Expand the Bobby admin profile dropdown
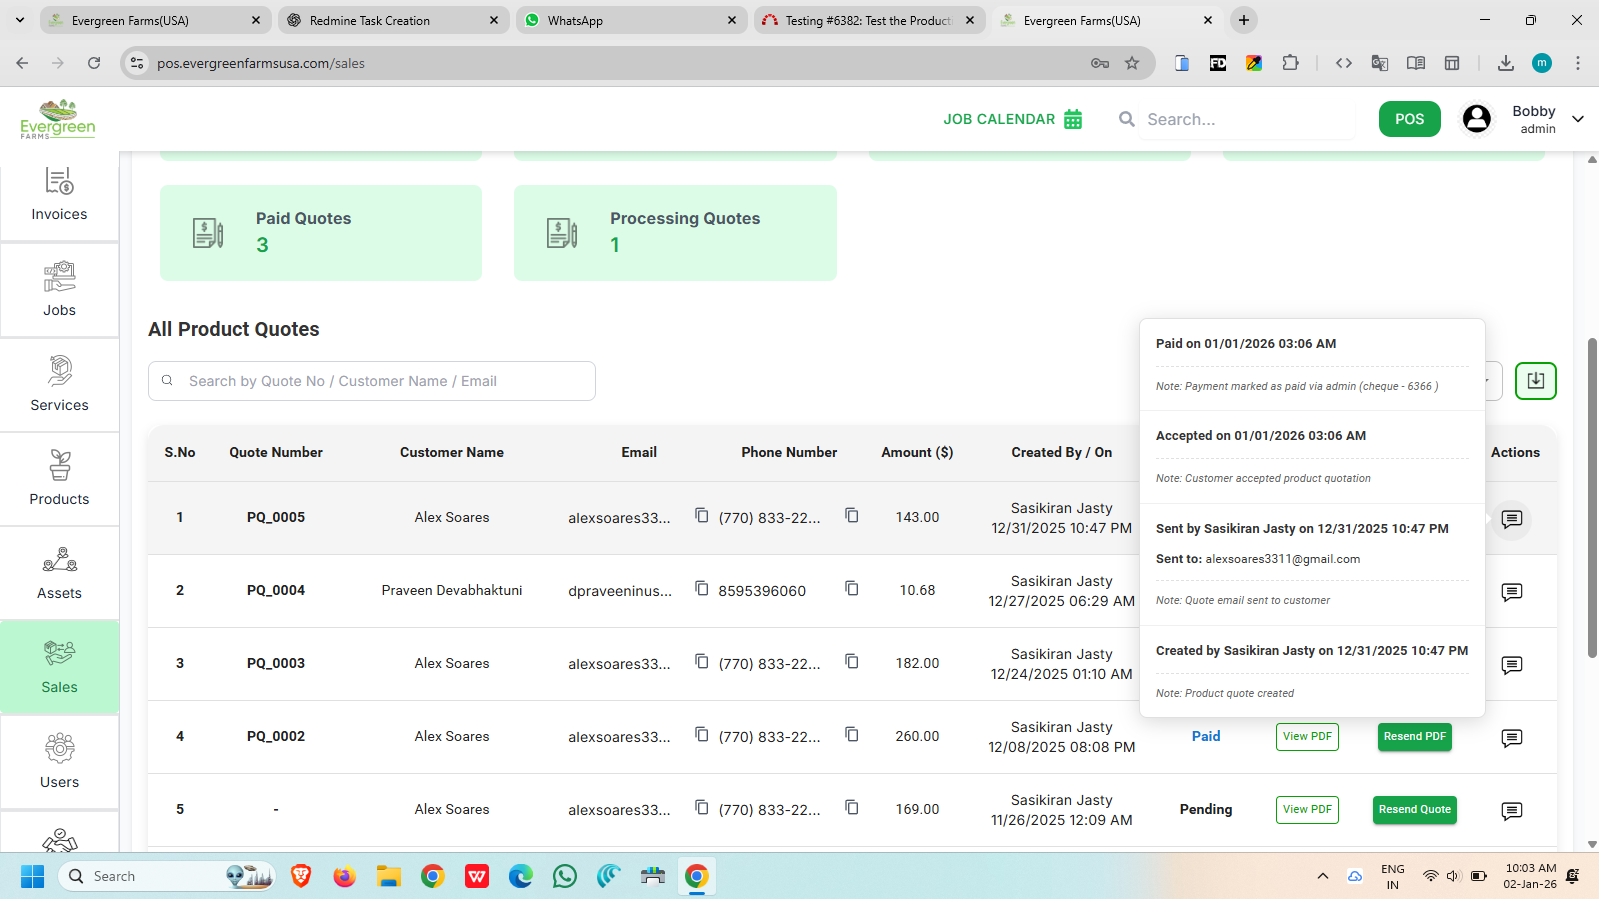This screenshot has height=899, width=1599. click(x=1577, y=119)
